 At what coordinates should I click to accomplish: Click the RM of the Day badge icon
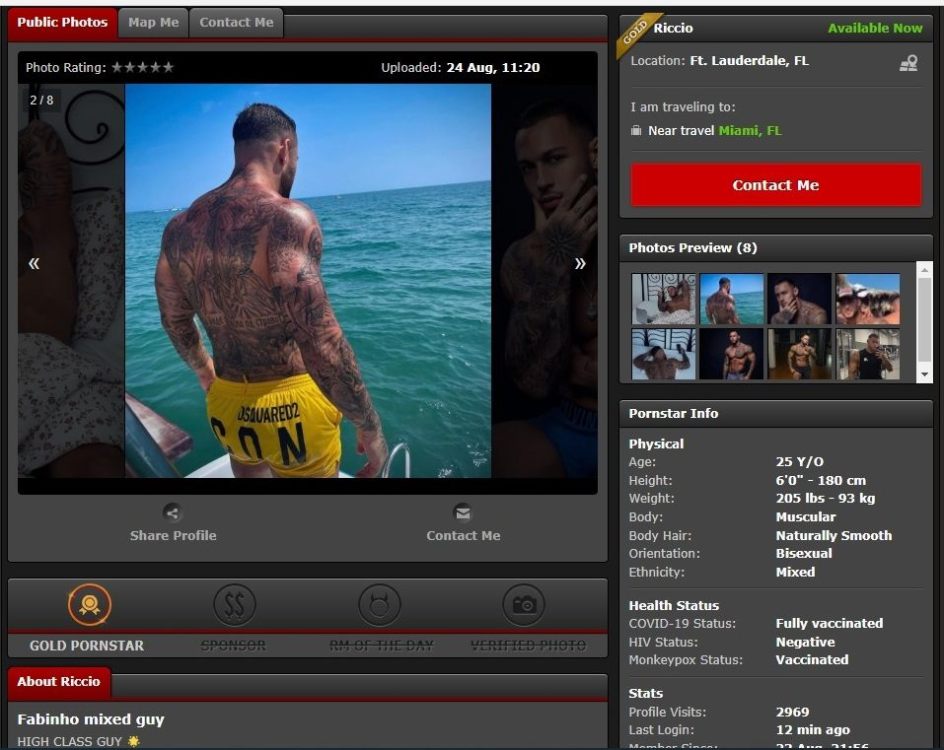point(379,605)
